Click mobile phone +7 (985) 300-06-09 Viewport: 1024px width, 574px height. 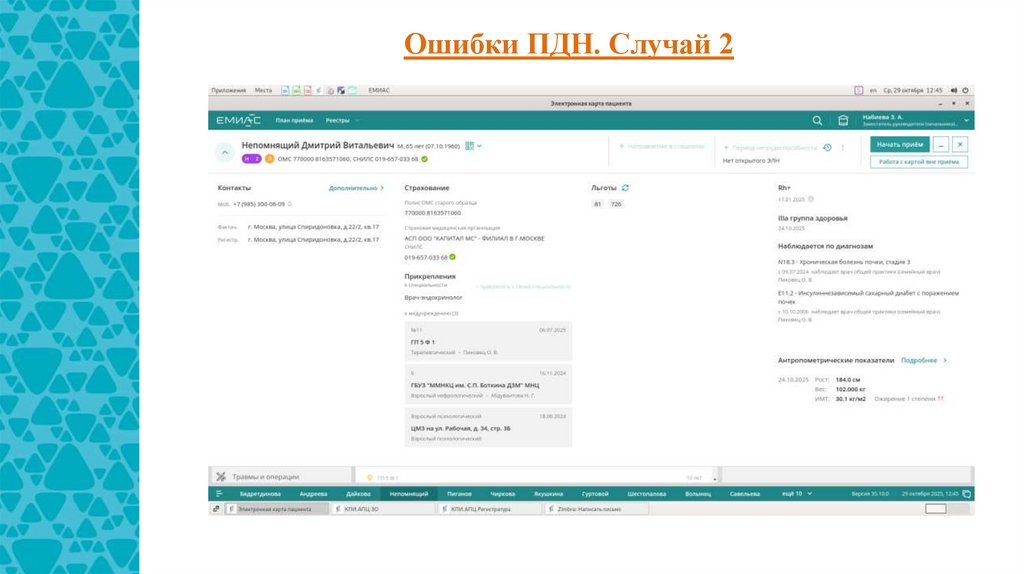coord(259,204)
